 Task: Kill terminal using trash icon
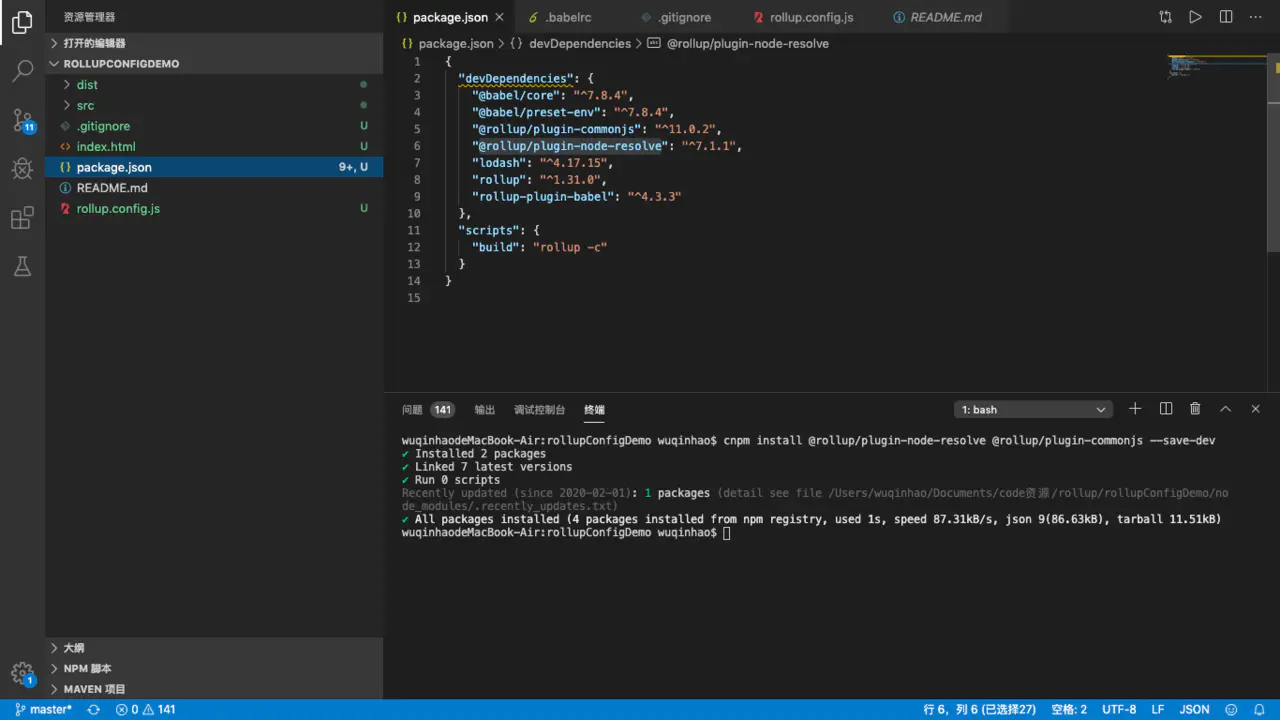pyautogui.click(x=1195, y=409)
